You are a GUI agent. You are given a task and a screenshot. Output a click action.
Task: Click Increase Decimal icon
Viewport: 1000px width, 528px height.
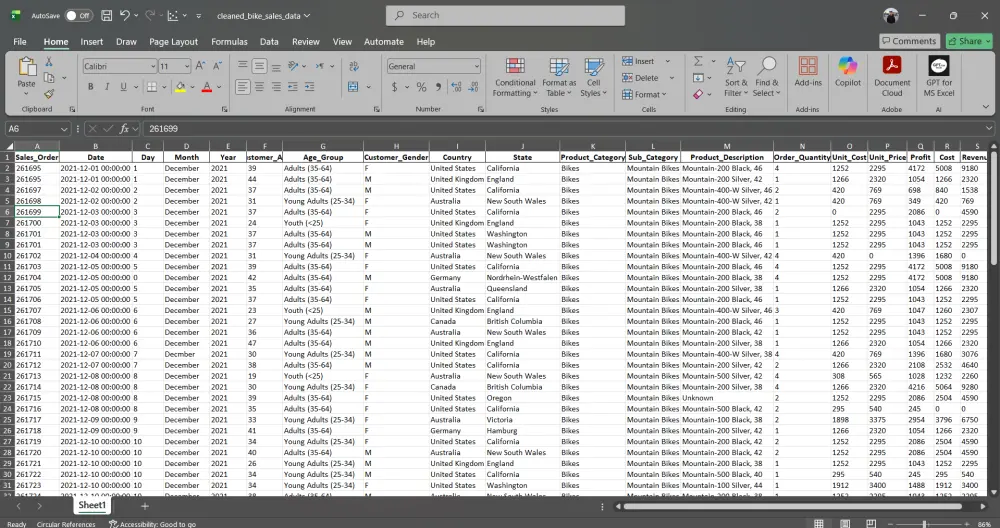pyautogui.click(x=456, y=87)
